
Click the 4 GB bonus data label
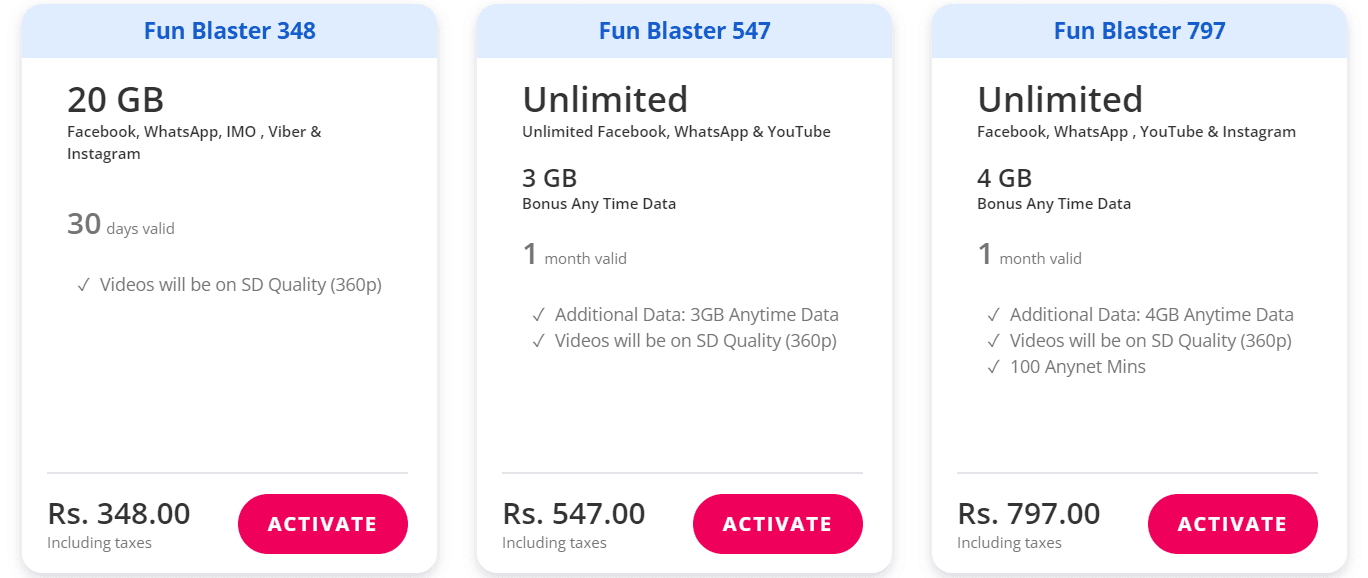(1003, 177)
